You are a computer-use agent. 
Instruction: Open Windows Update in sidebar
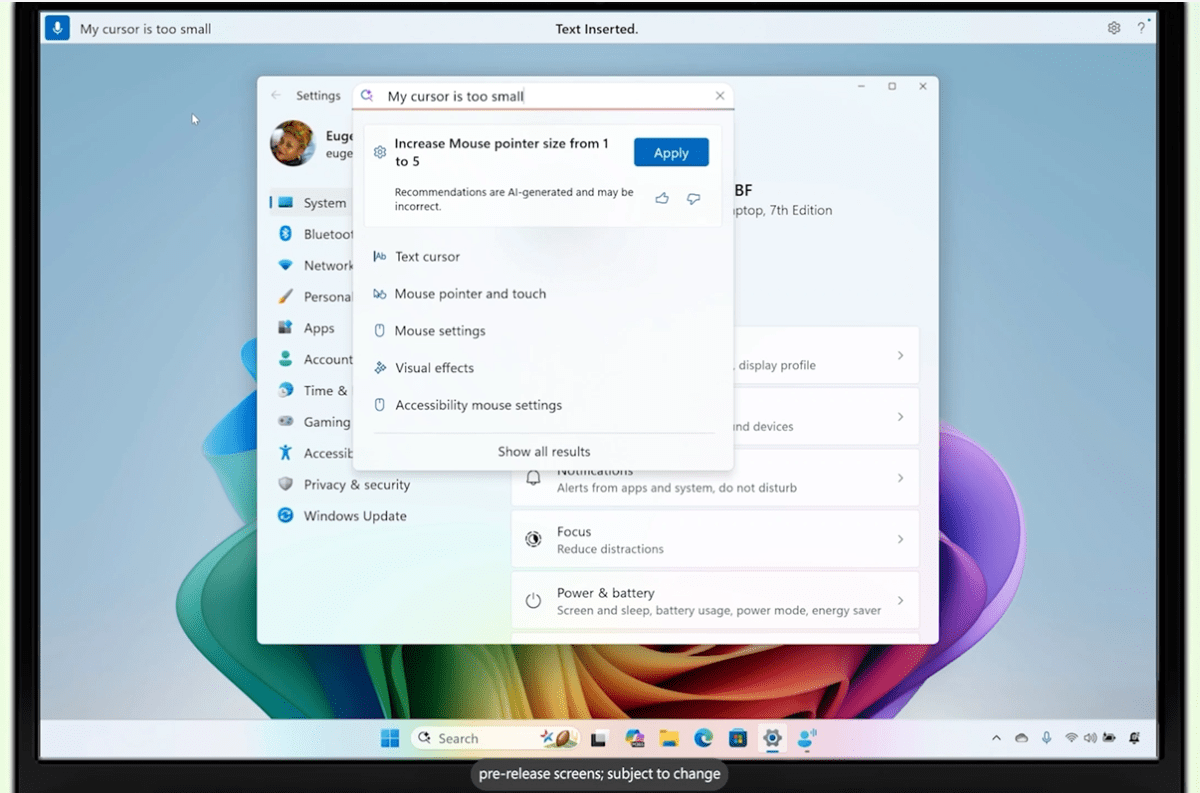(x=354, y=516)
